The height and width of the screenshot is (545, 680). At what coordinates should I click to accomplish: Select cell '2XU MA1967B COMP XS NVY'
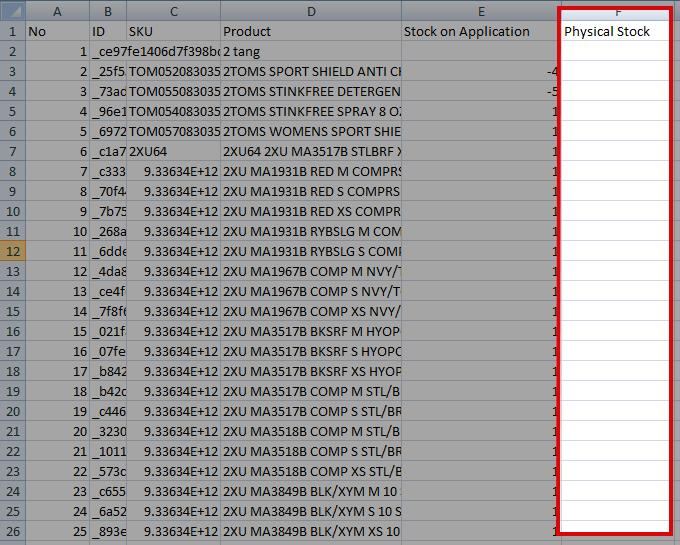[311, 311]
